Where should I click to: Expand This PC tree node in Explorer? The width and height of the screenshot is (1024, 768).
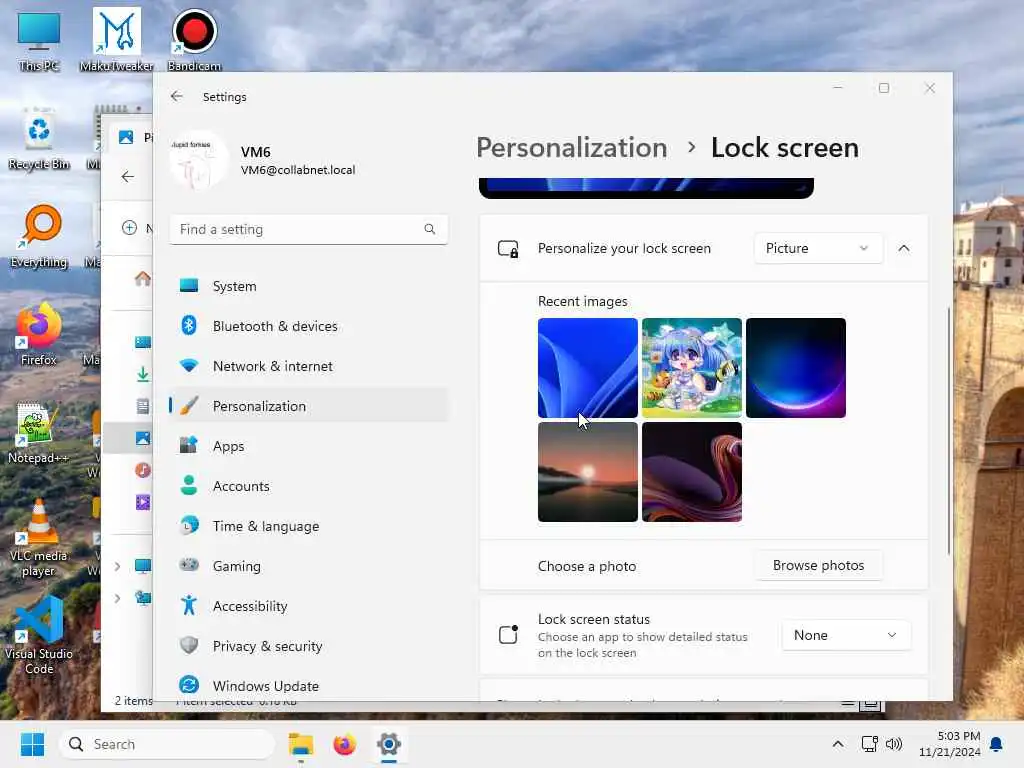118,566
